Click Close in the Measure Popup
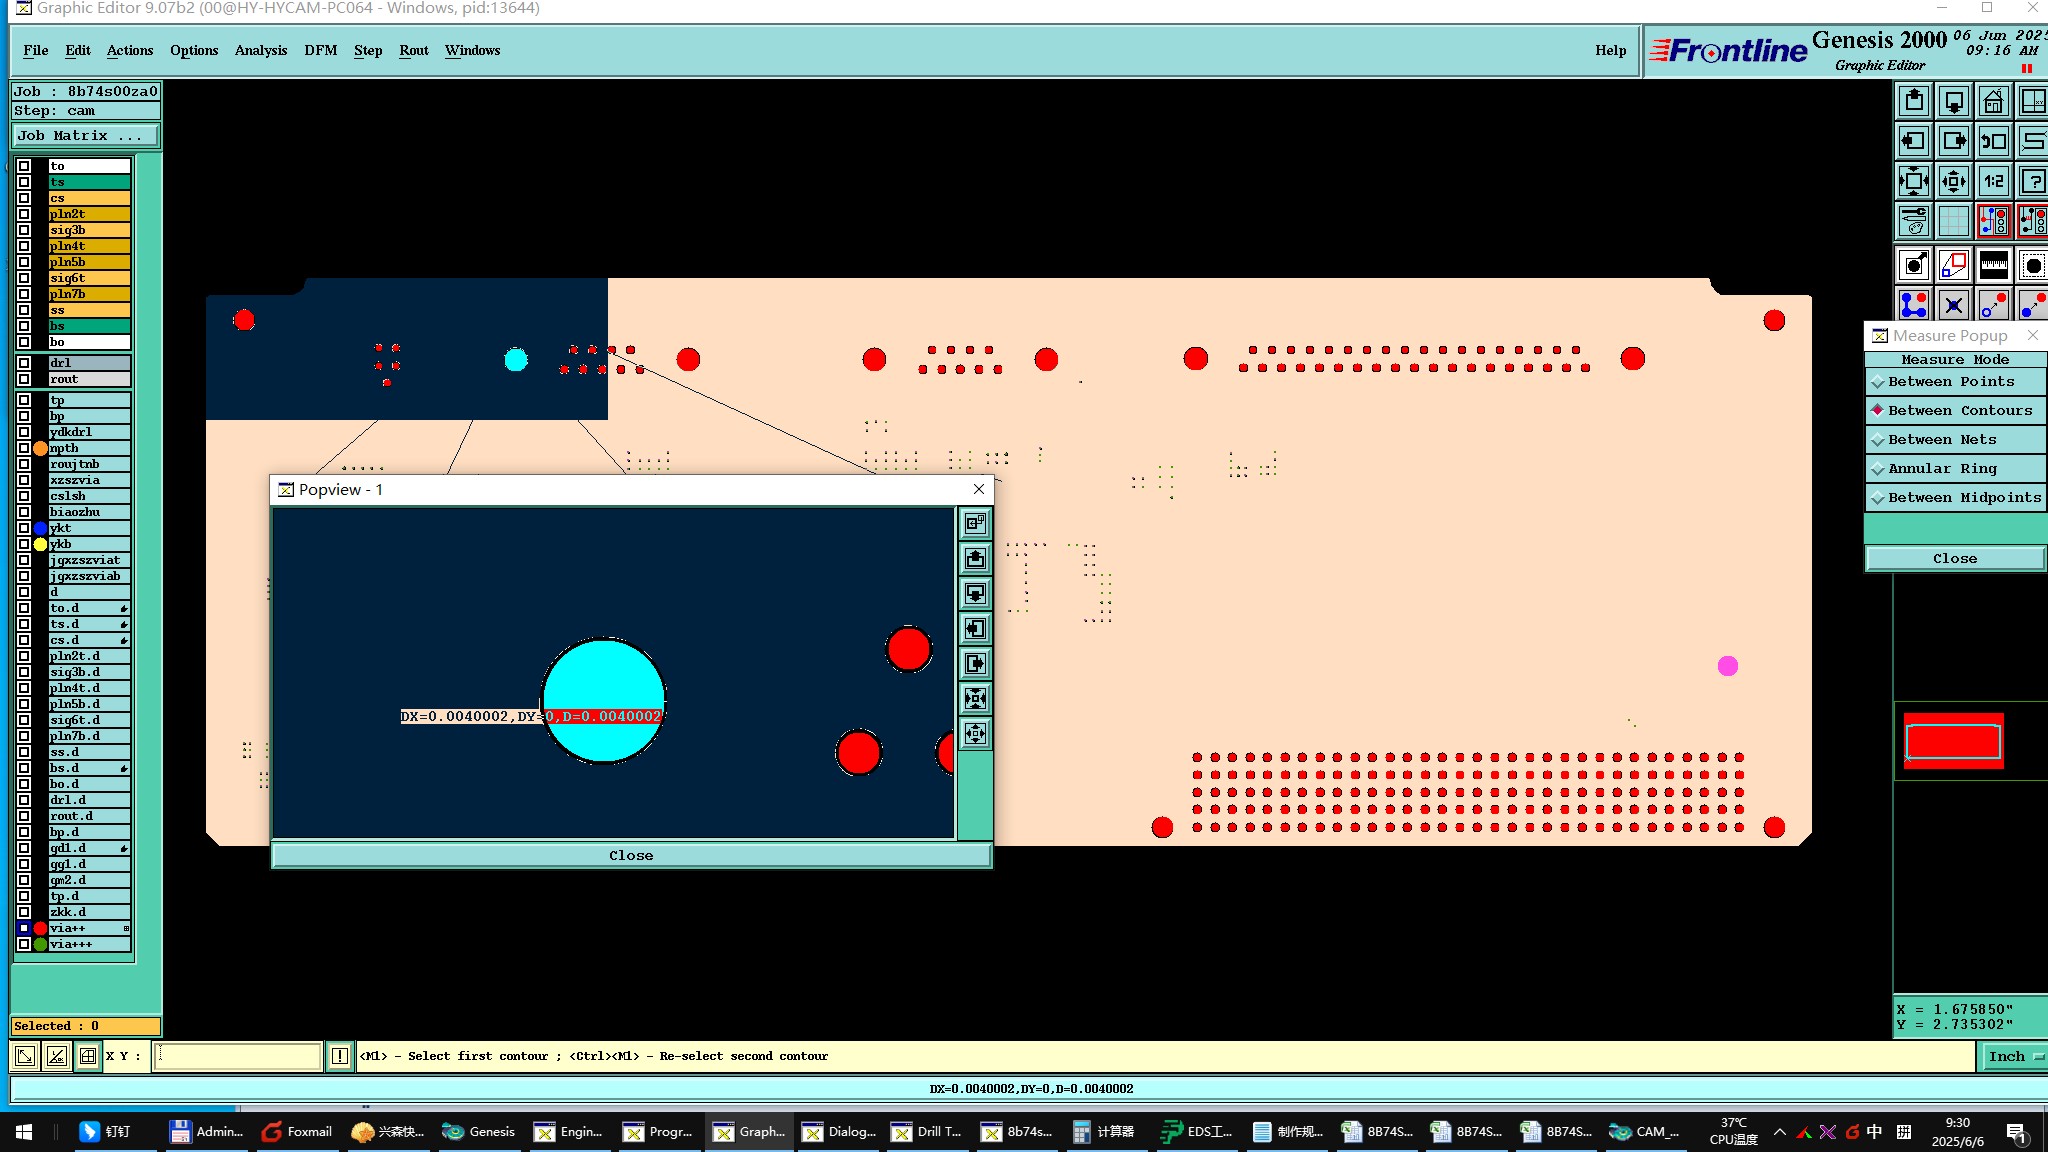The image size is (2048, 1152). (x=1954, y=559)
